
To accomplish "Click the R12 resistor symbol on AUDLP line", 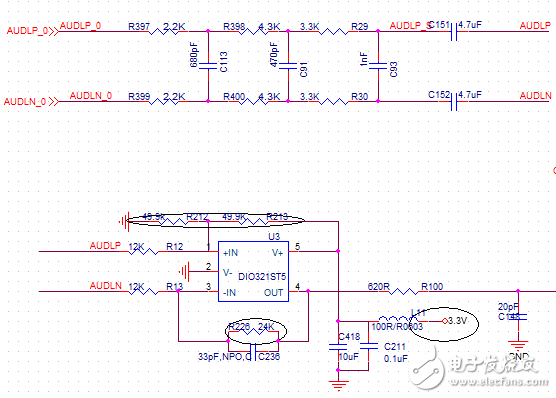I will pyautogui.click(x=143, y=251).
